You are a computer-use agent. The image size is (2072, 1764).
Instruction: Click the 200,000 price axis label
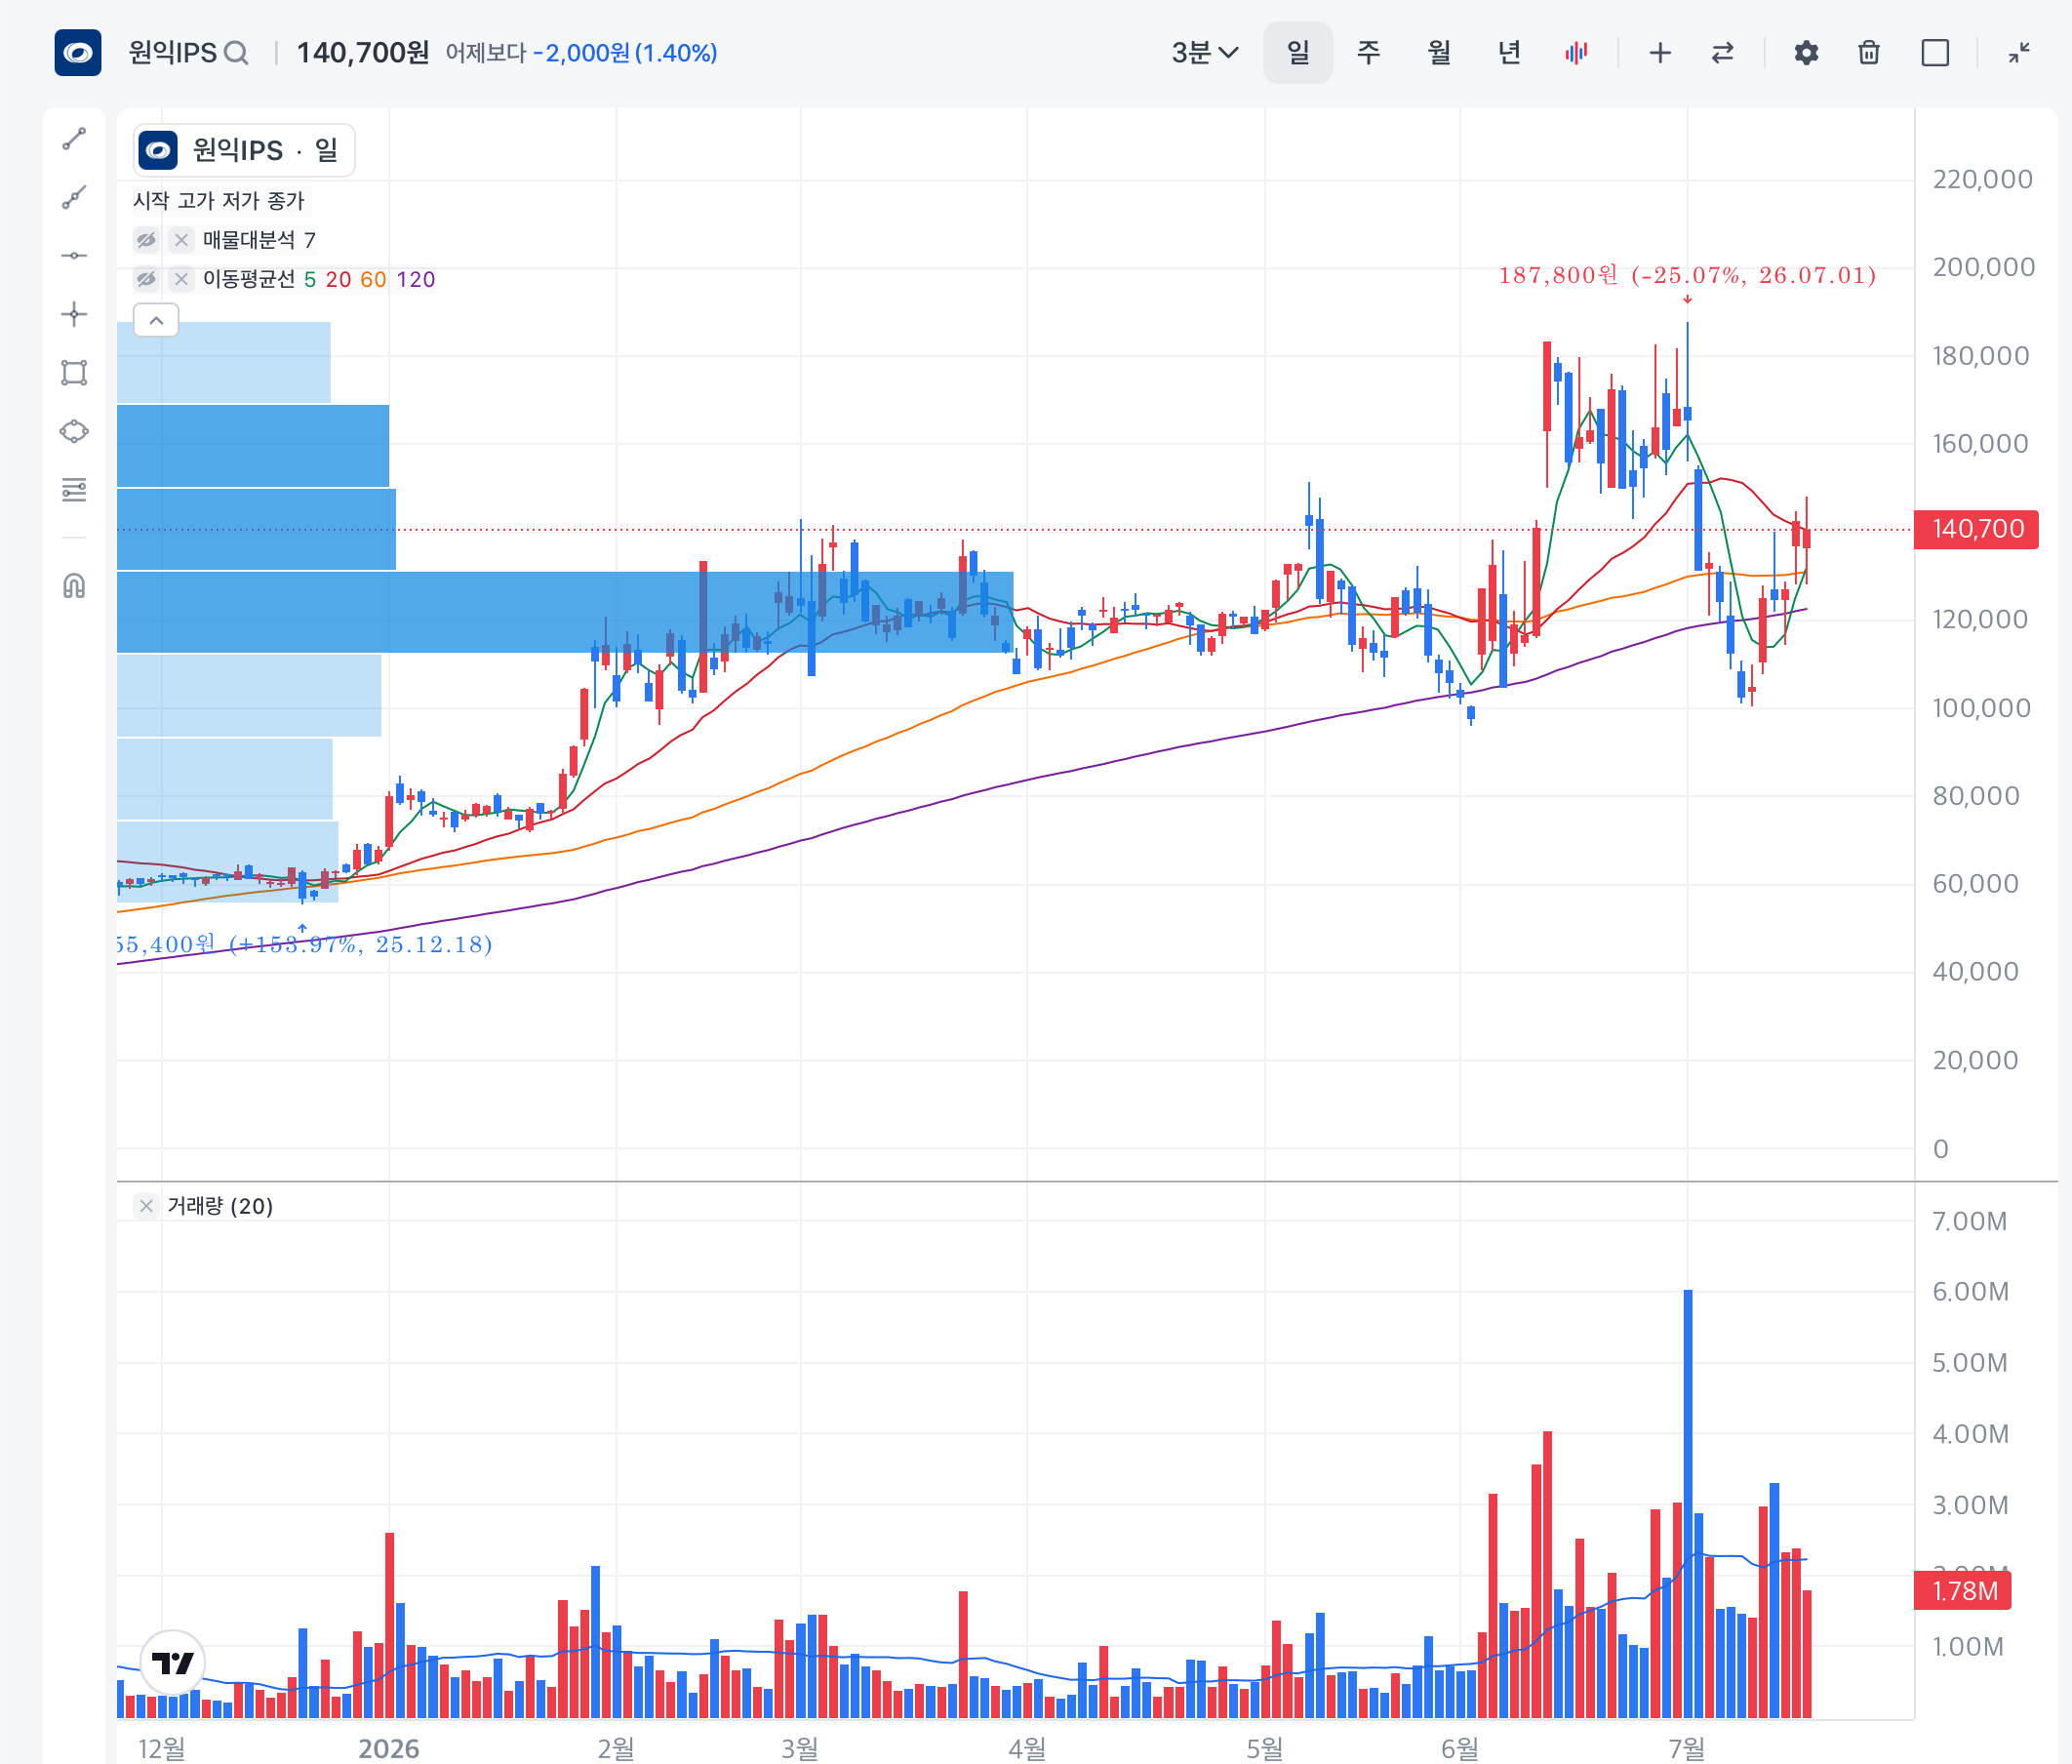[1983, 267]
